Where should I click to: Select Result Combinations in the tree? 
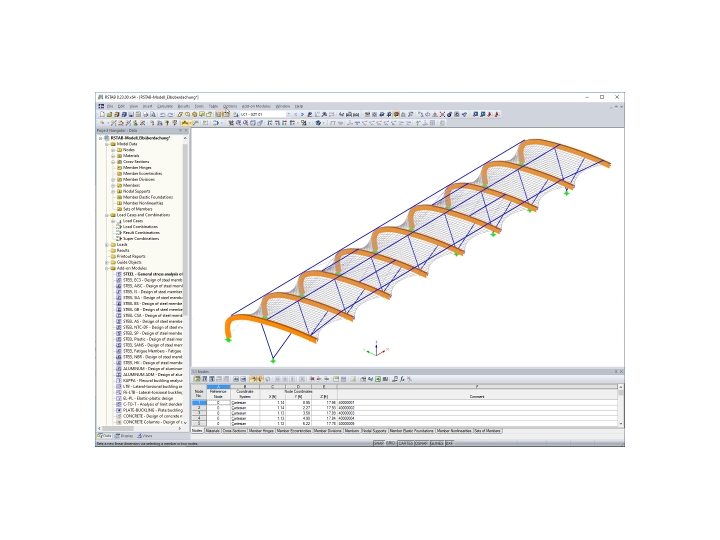pos(141,233)
